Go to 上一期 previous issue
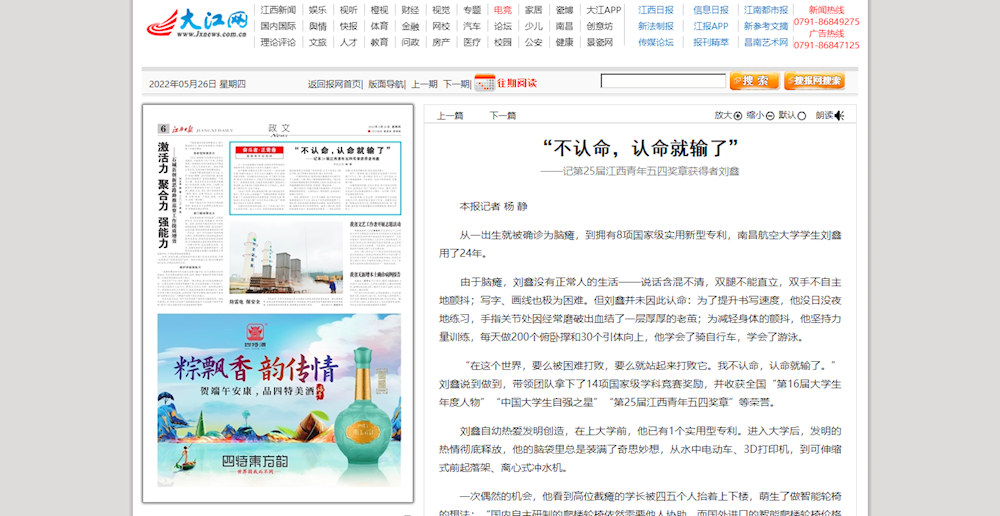The image size is (1000, 516). tap(424, 84)
